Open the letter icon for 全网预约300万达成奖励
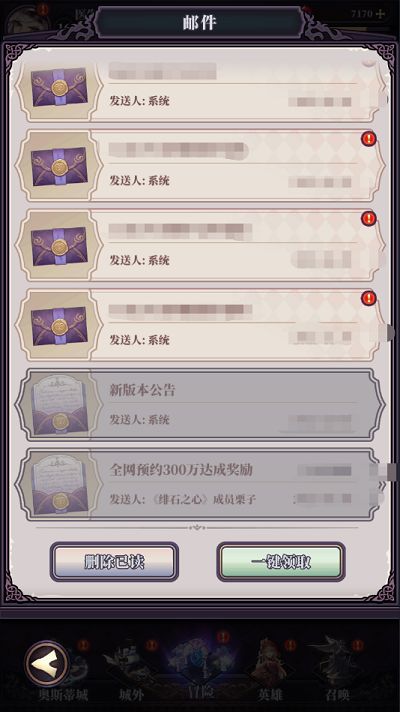The image size is (400, 712). click(x=59, y=485)
